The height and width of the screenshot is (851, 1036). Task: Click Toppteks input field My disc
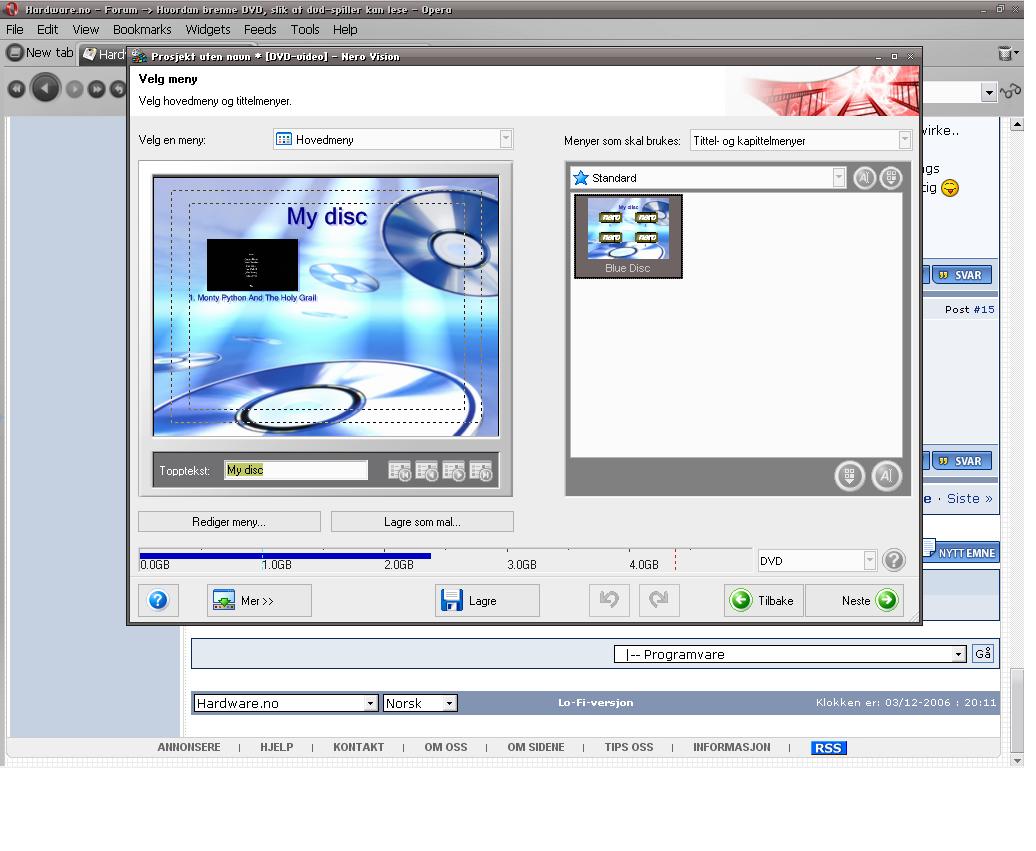point(295,470)
